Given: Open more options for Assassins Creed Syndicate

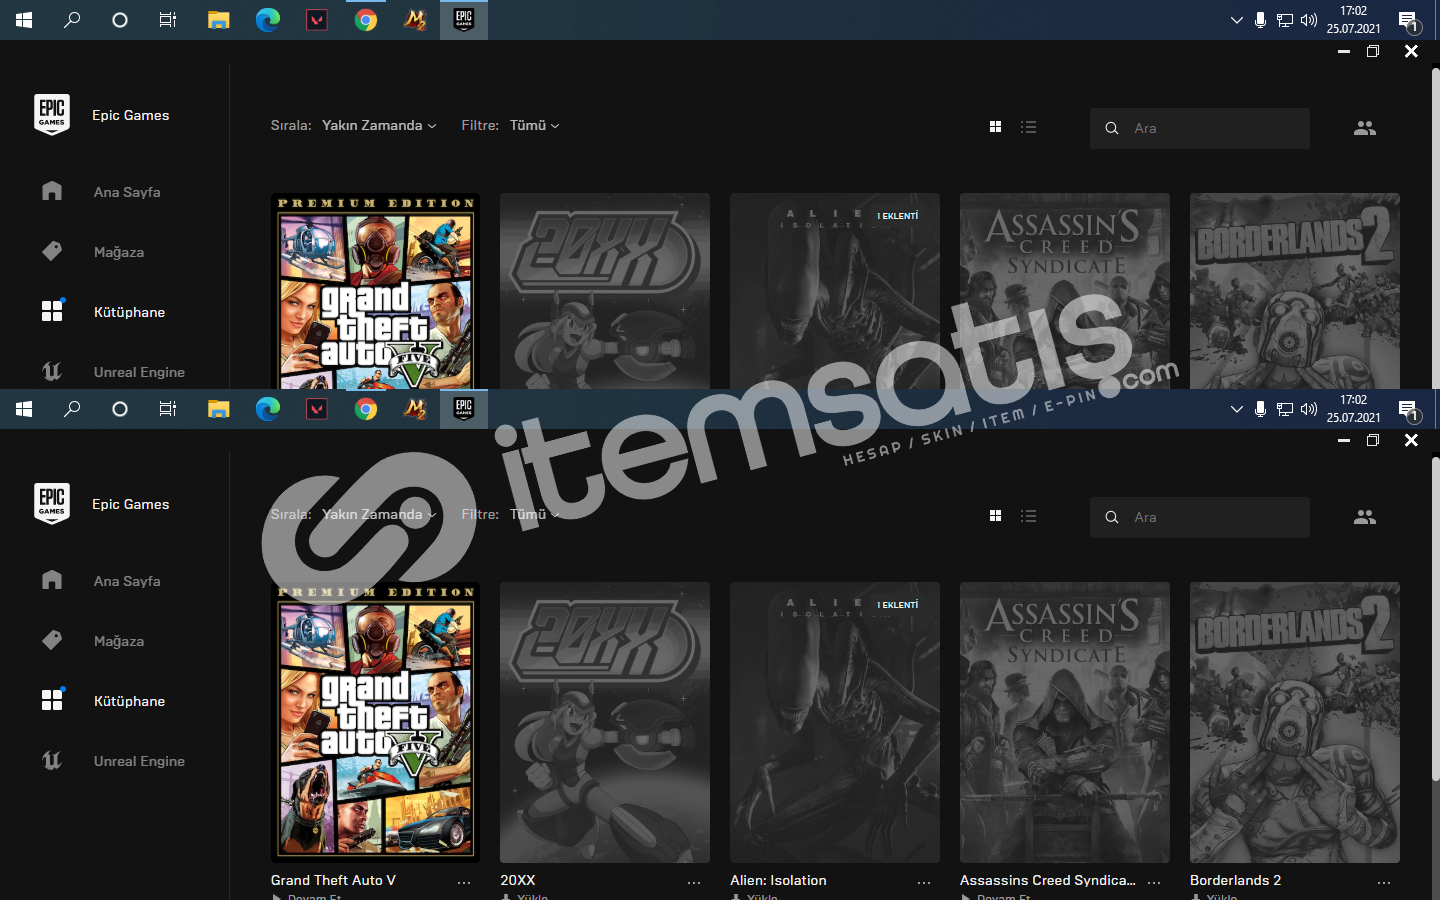Looking at the screenshot, I should click(x=1154, y=882).
